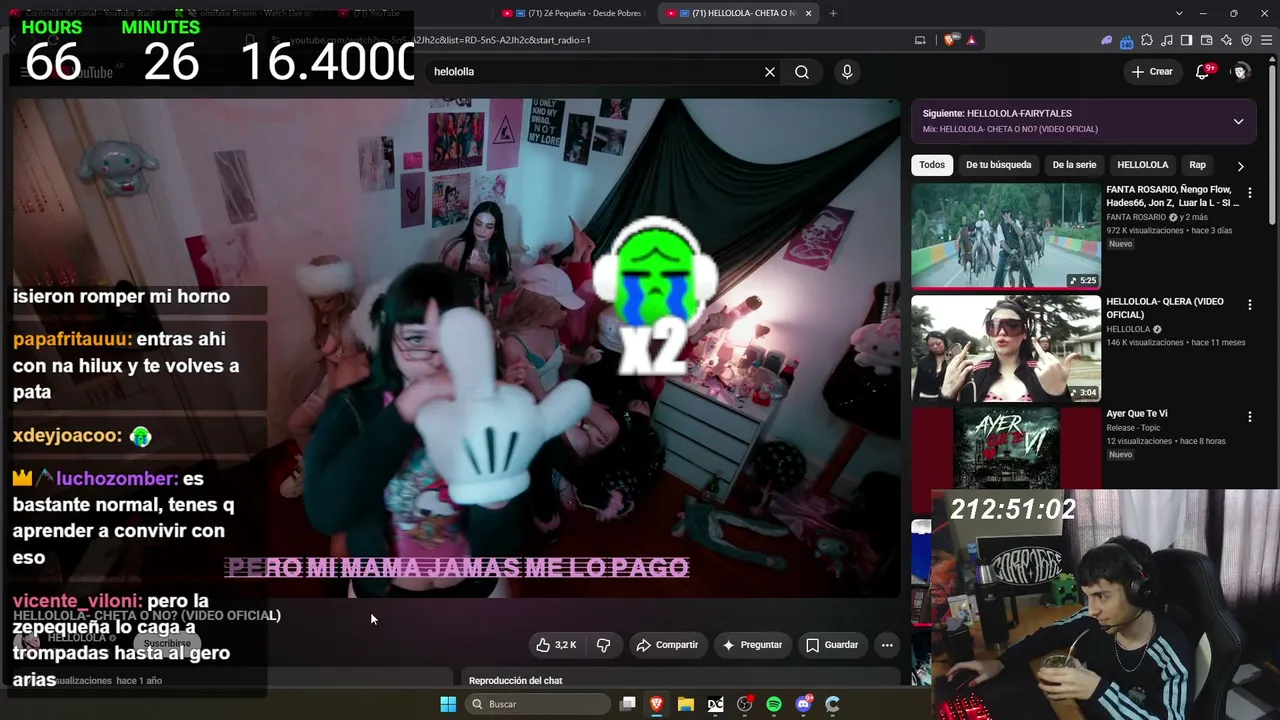The image size is (1280, 720).
Task: Click the Brave Rewards triangle icon
Action: pos(971,40)
